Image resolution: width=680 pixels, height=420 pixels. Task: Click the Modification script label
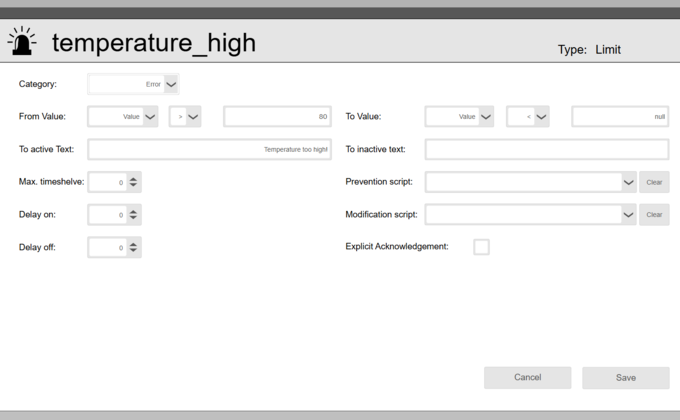pyautogui.click(x=381, y=214)
